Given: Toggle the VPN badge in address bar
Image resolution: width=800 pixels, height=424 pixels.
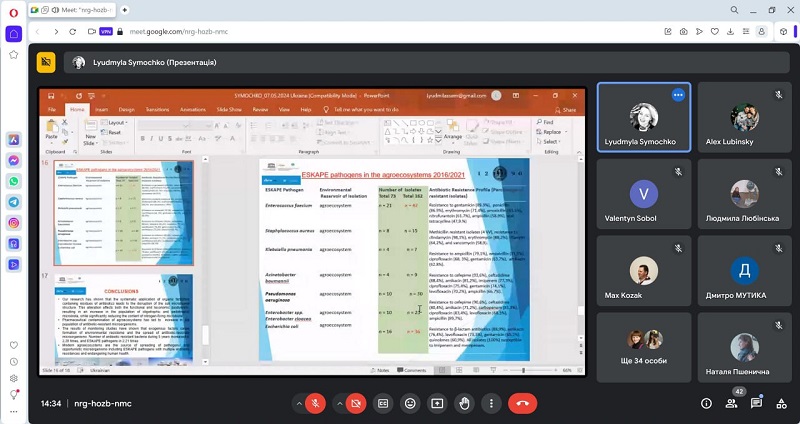Looking at the screenshot, I should tap(106, 32).
